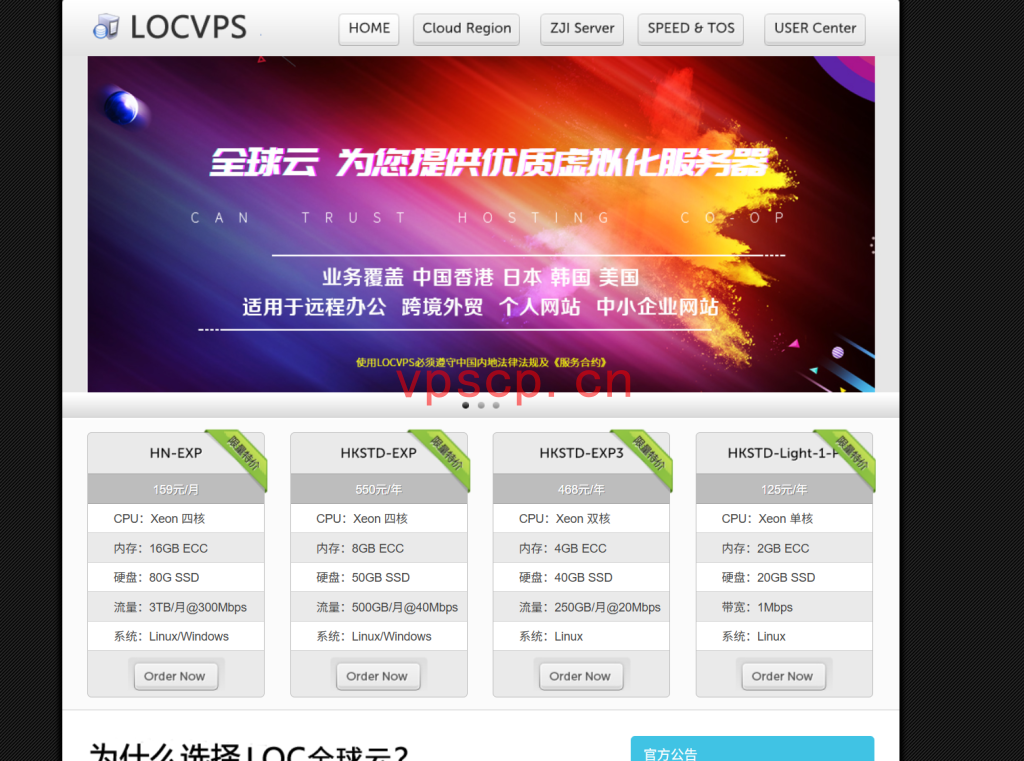
Task: Select the first banner slide dot
Action: click(x=466, y=406)
